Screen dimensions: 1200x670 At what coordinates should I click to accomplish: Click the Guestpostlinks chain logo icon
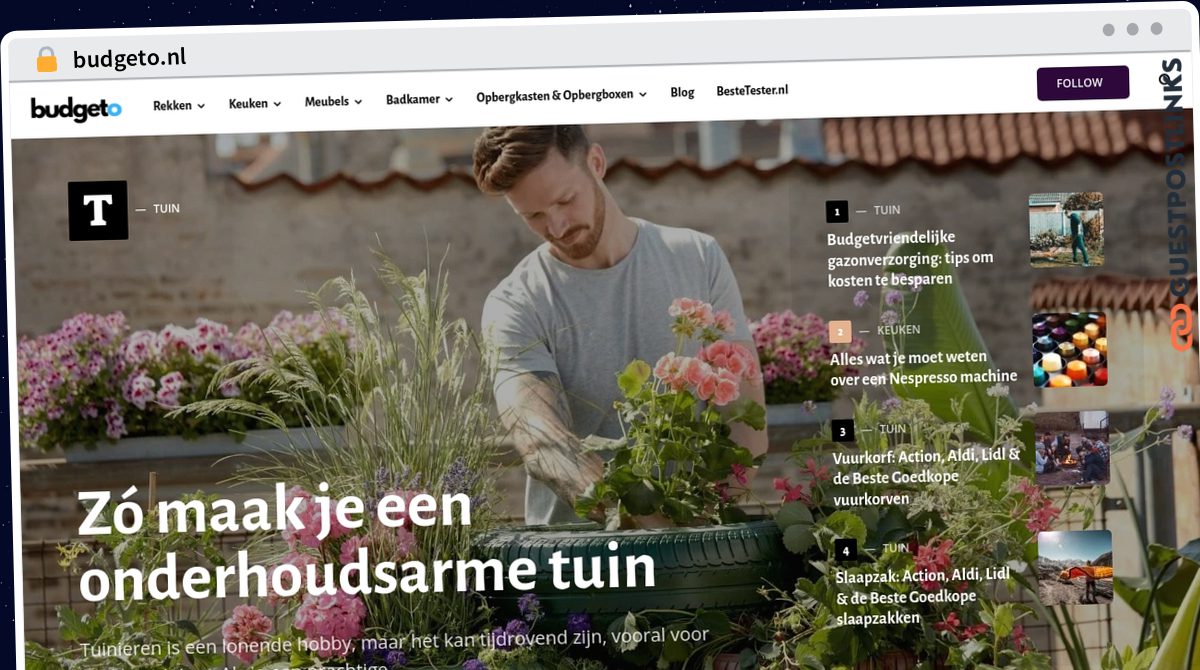coord(1183,327)
